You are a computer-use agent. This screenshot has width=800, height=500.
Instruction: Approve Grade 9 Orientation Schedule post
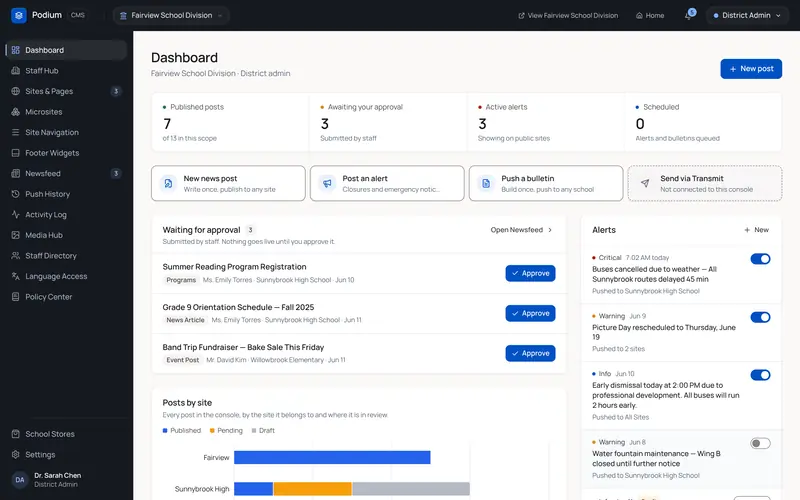(x=530, y=313)
